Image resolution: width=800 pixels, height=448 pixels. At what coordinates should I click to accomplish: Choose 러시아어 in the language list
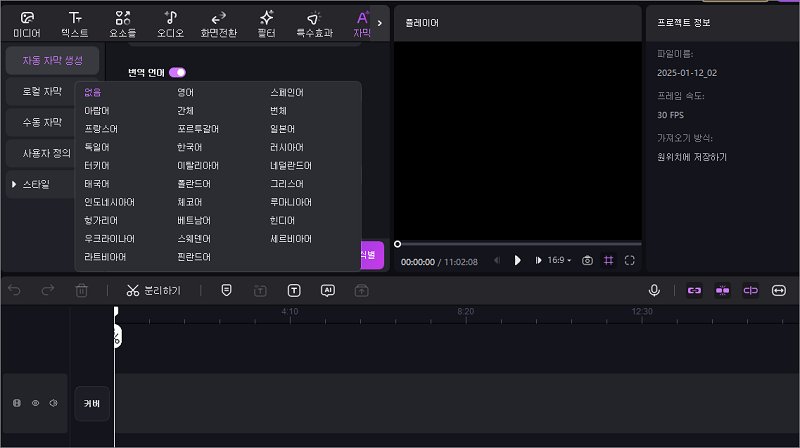coord(287,147)
